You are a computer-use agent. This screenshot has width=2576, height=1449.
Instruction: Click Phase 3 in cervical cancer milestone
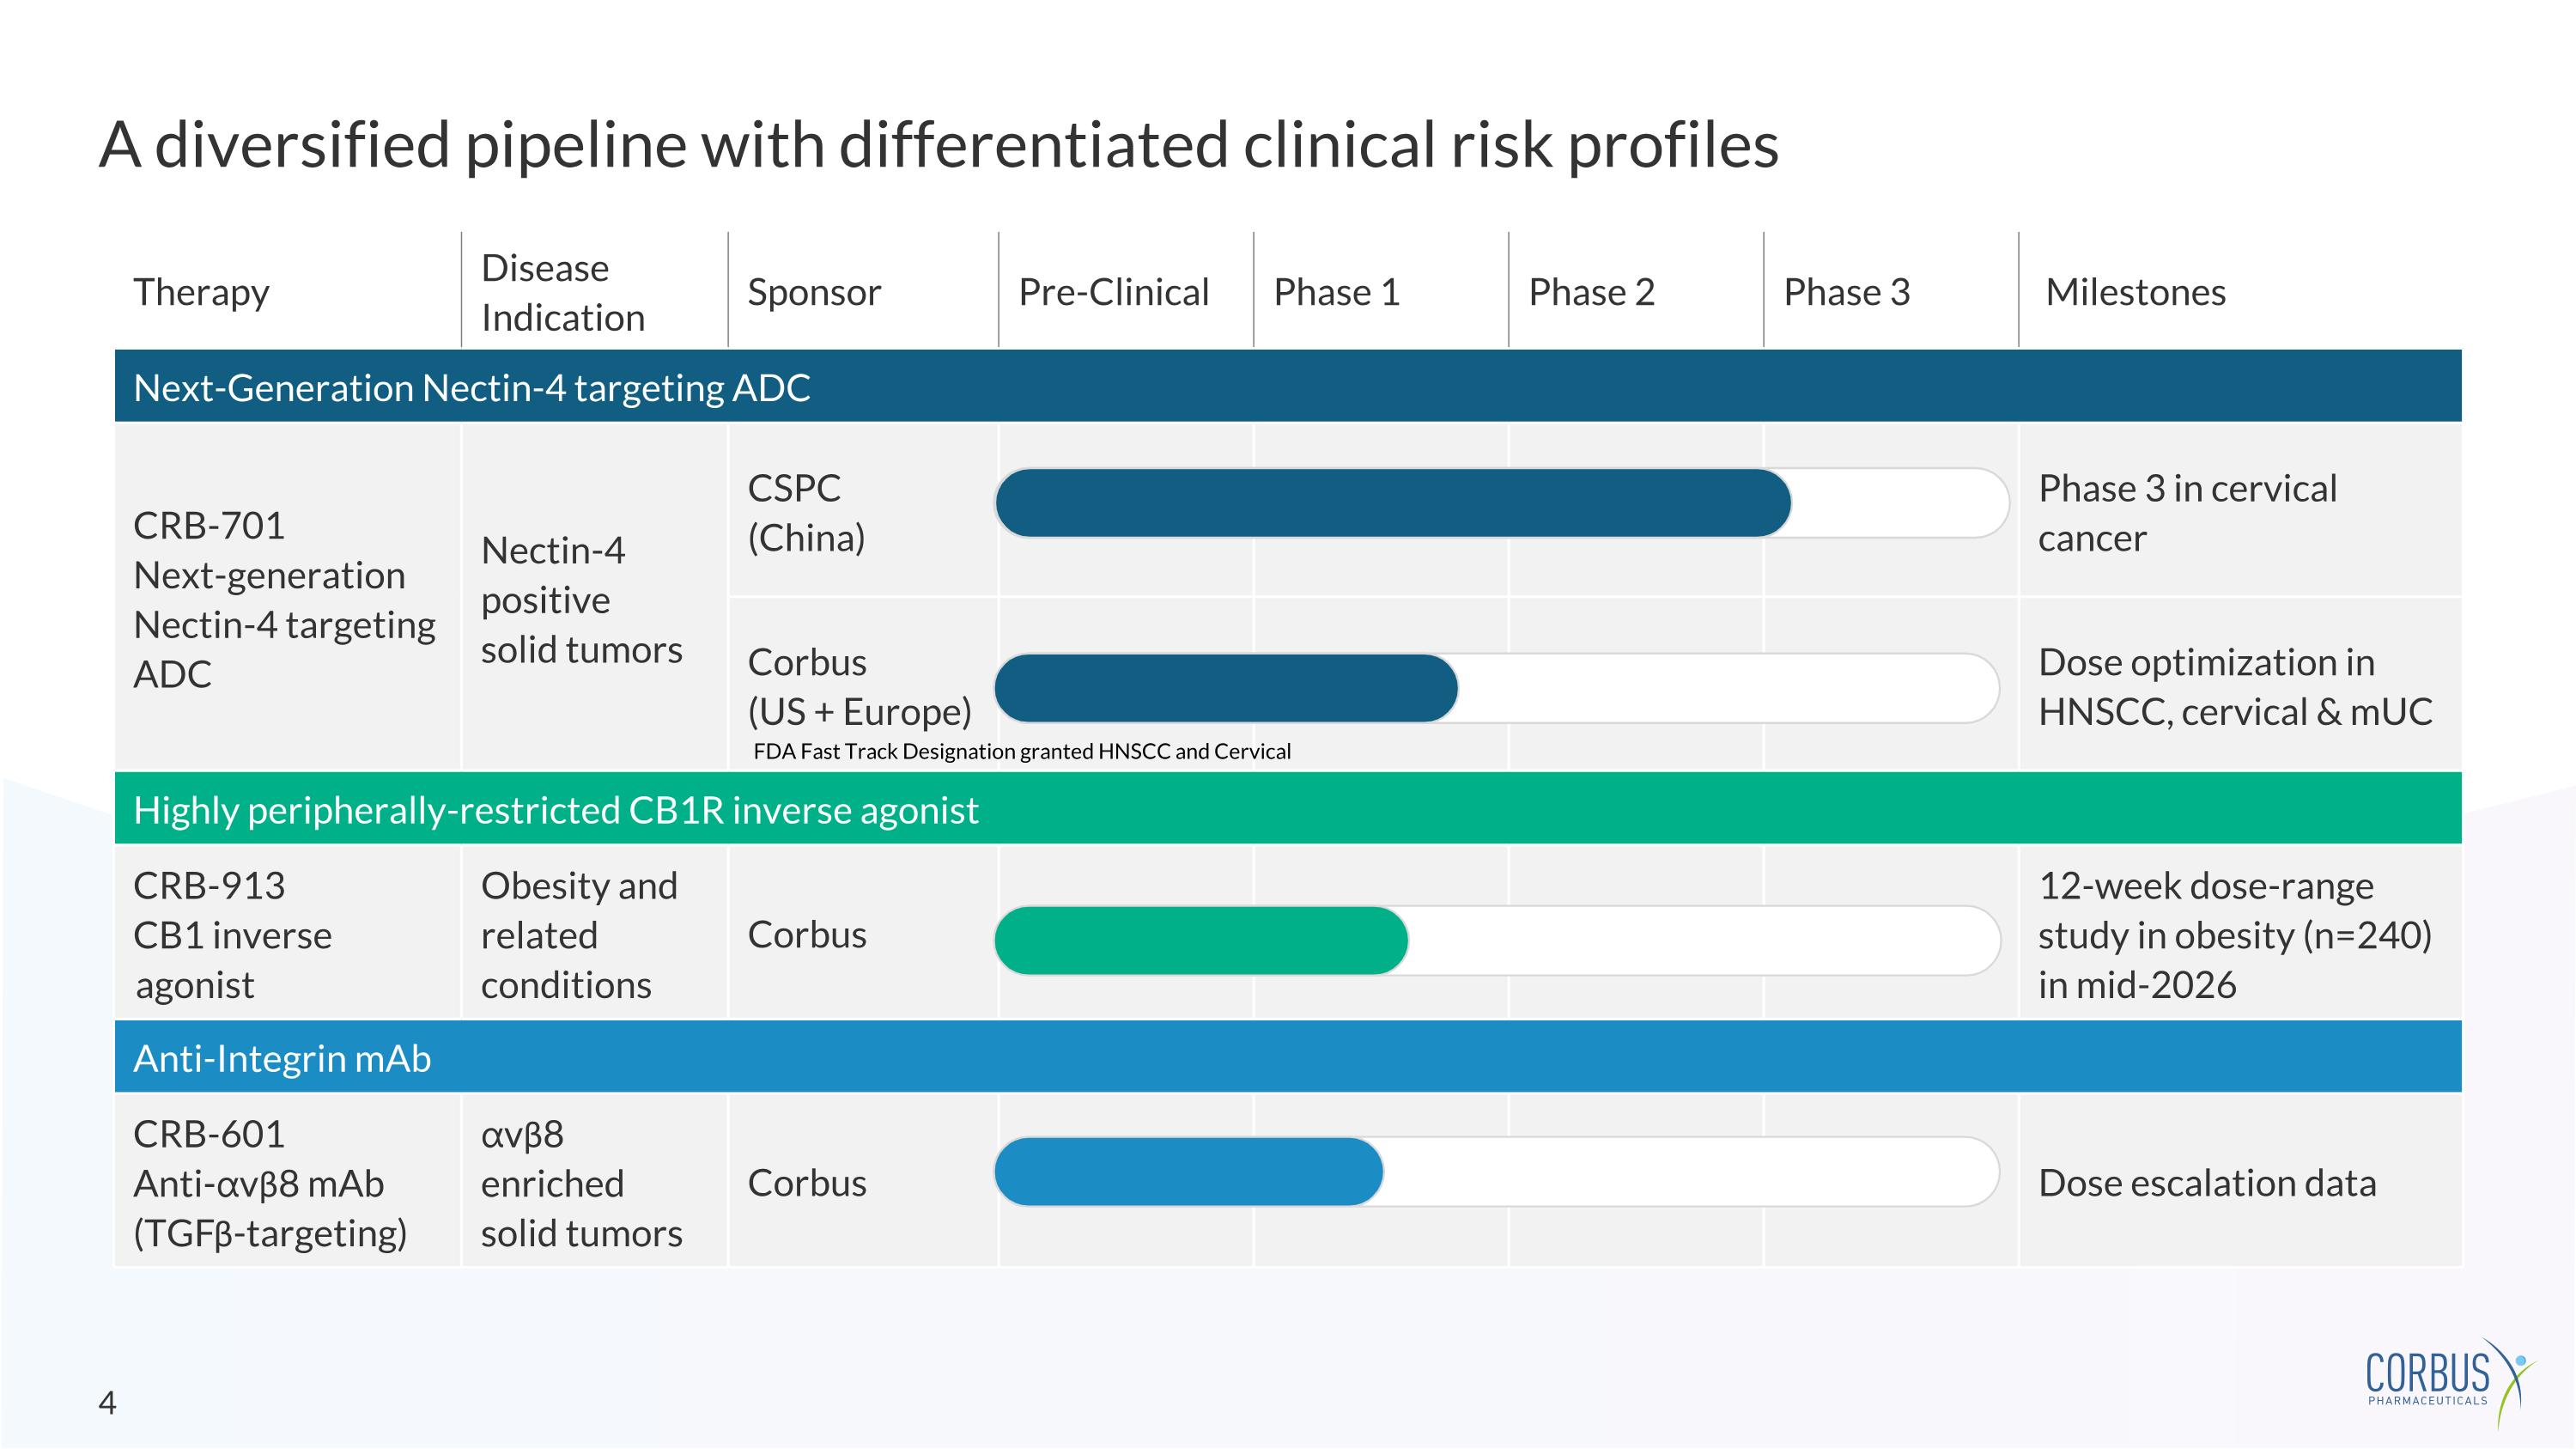[x=2187, y=513]
